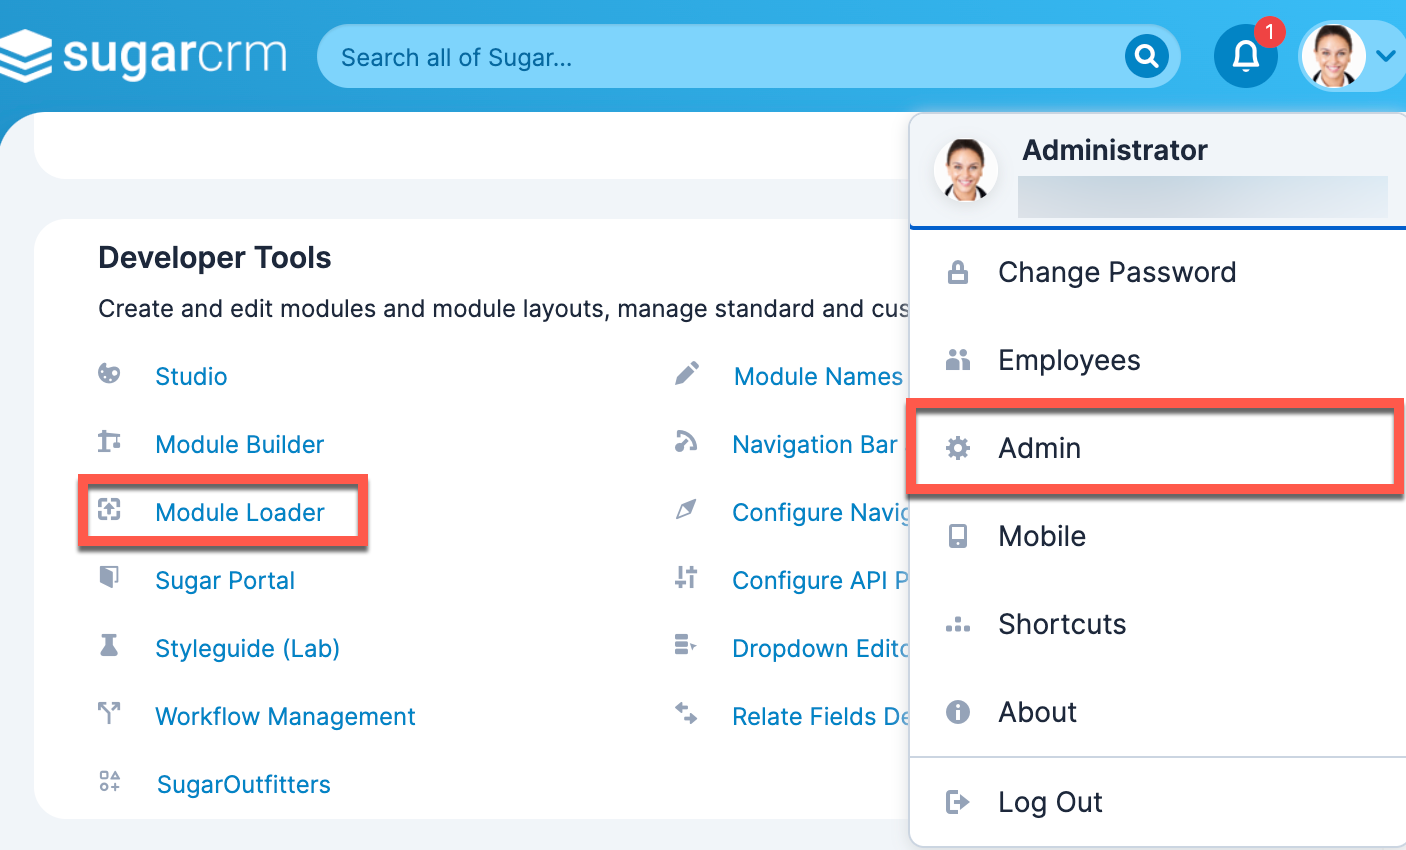Click the Studio palette icon
Image resolution: width=1406 pixels, height=850 pixels.
tap(109, 374)
